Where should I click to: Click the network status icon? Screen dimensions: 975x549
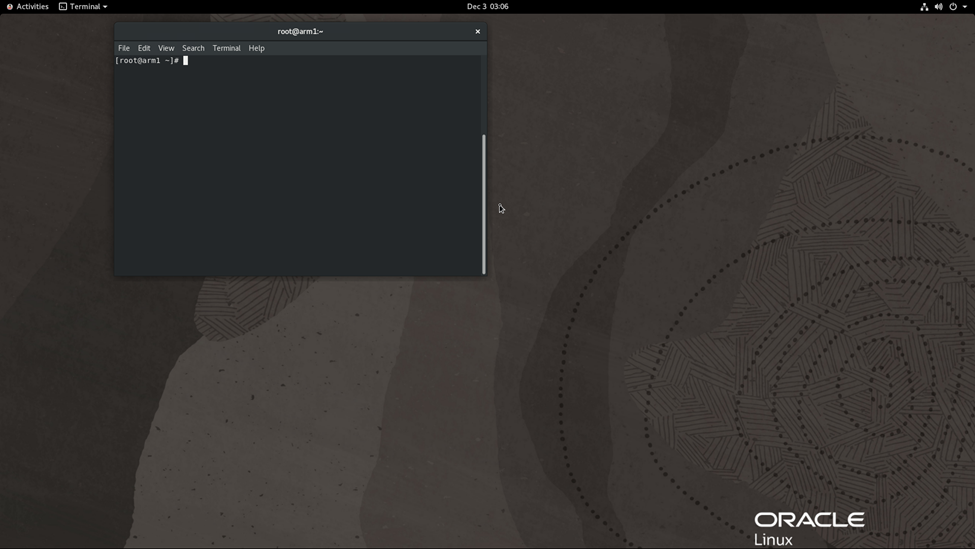click(x=924, y=7)
